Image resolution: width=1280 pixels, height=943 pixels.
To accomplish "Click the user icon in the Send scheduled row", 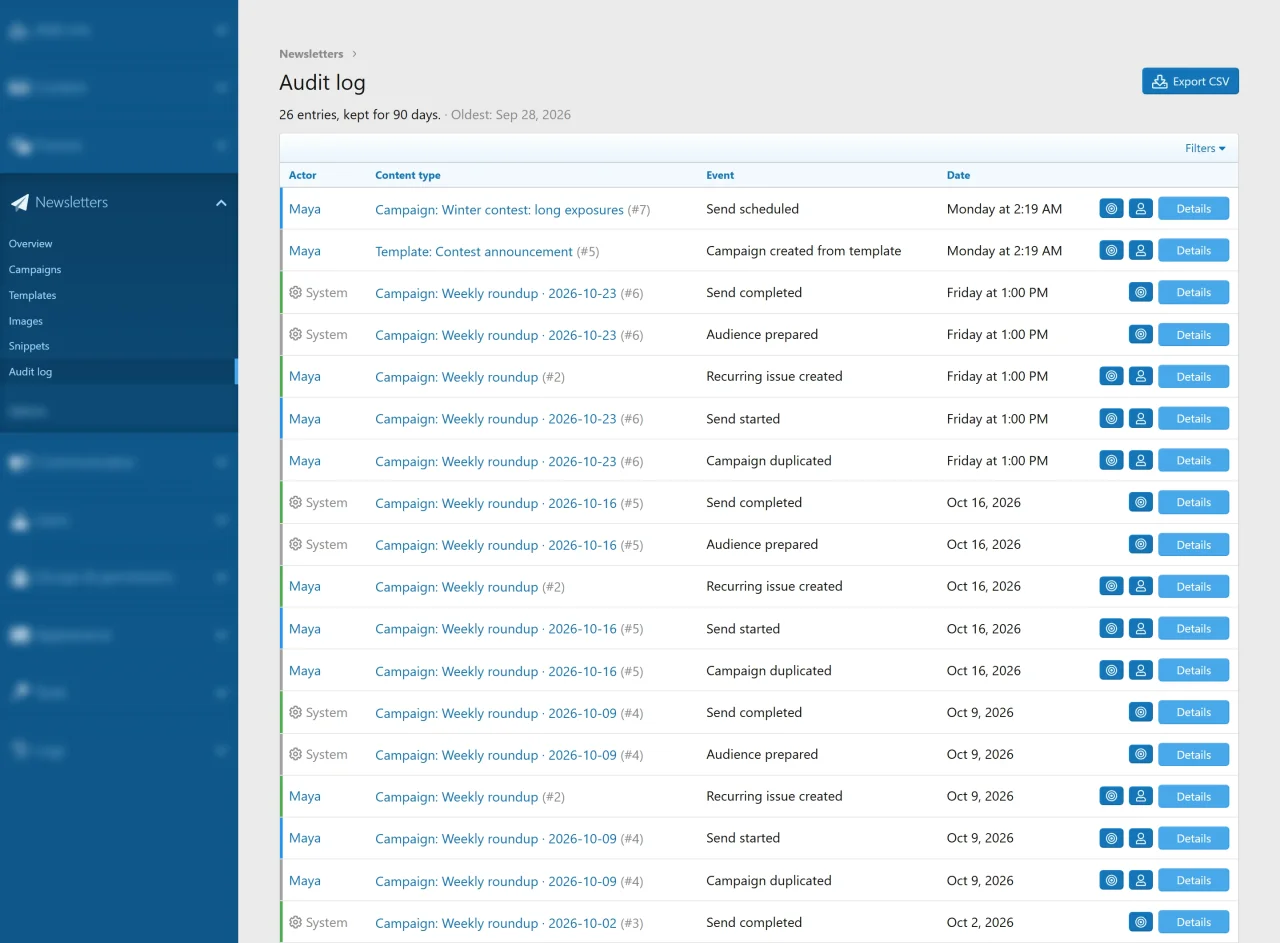I will coord(1141,209).
